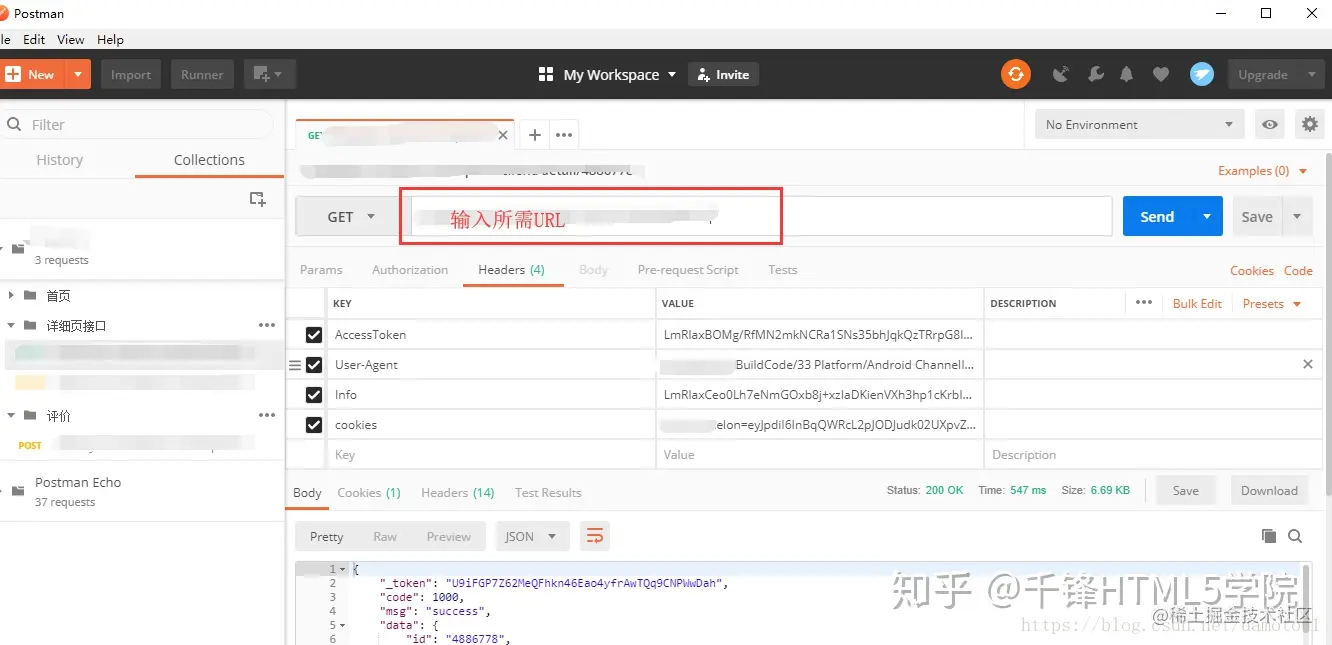Click the blue Send button
The width and height of the screenshot is (1332, 645).
tap(1157, 217)
